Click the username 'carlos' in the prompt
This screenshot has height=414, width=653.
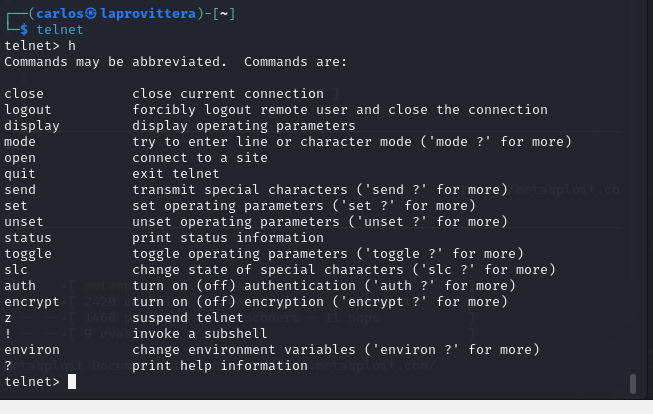(60, 14)
